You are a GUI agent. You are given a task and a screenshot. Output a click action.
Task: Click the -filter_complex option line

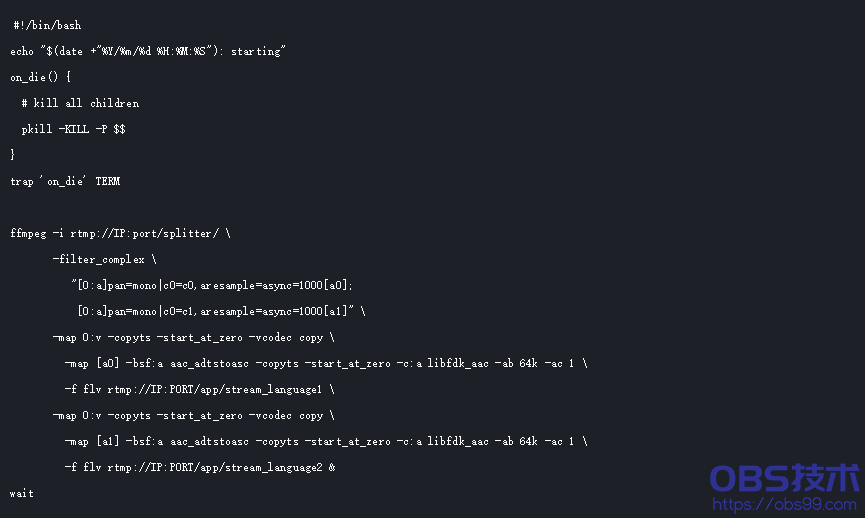point(104,259)
